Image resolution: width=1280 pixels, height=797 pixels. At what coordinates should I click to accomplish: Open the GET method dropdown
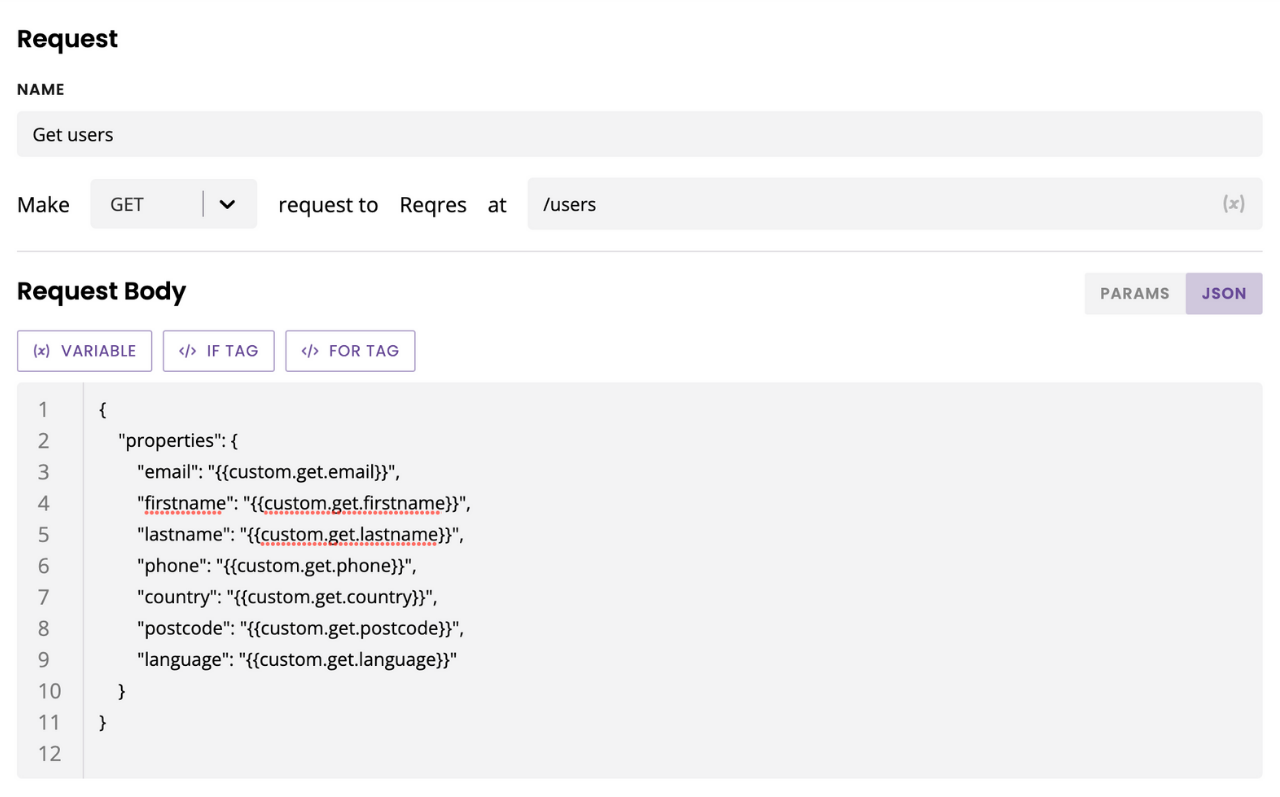point(150,204)
